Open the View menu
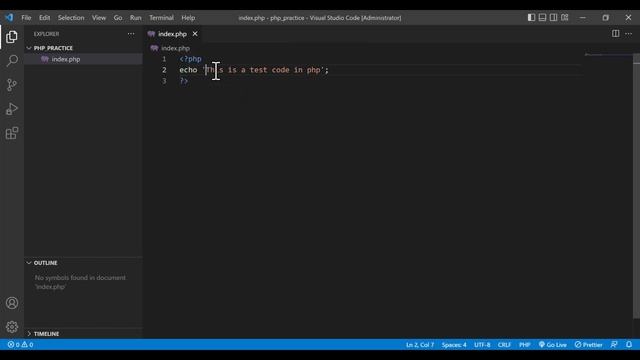Image resolution: width=640 pixels, height=360 pixels. coord(99,18)
